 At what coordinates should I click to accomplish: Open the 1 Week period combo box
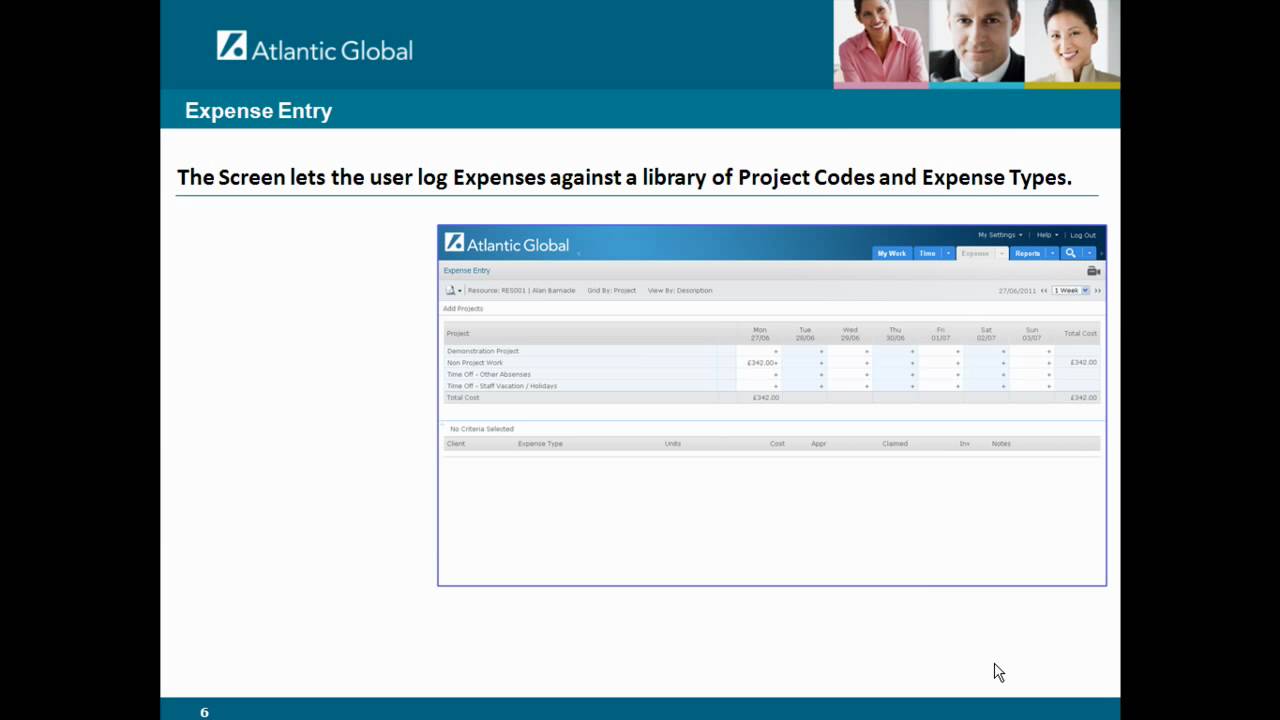1070,291
